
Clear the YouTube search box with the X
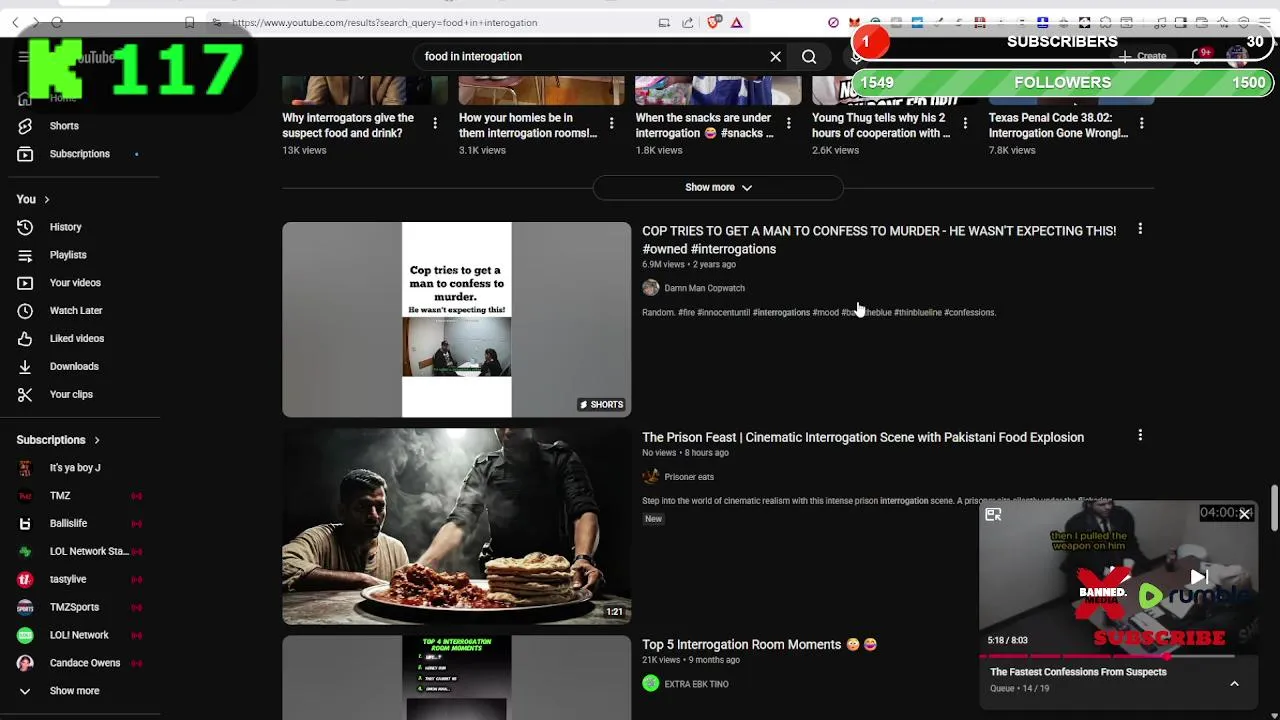[x=775, y=57]
